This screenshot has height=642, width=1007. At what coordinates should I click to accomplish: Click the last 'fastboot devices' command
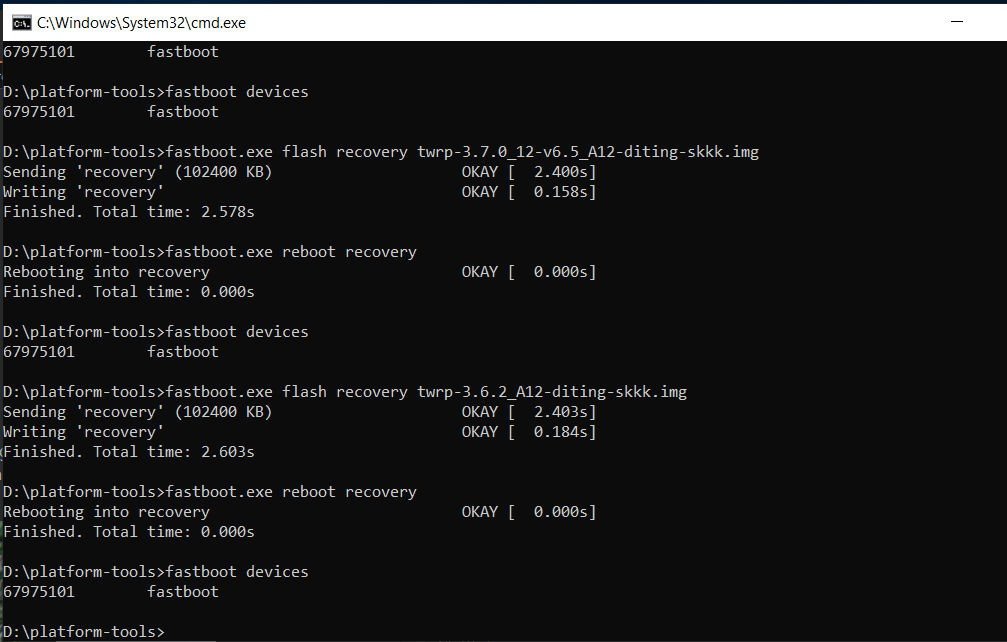pos(237,572)
